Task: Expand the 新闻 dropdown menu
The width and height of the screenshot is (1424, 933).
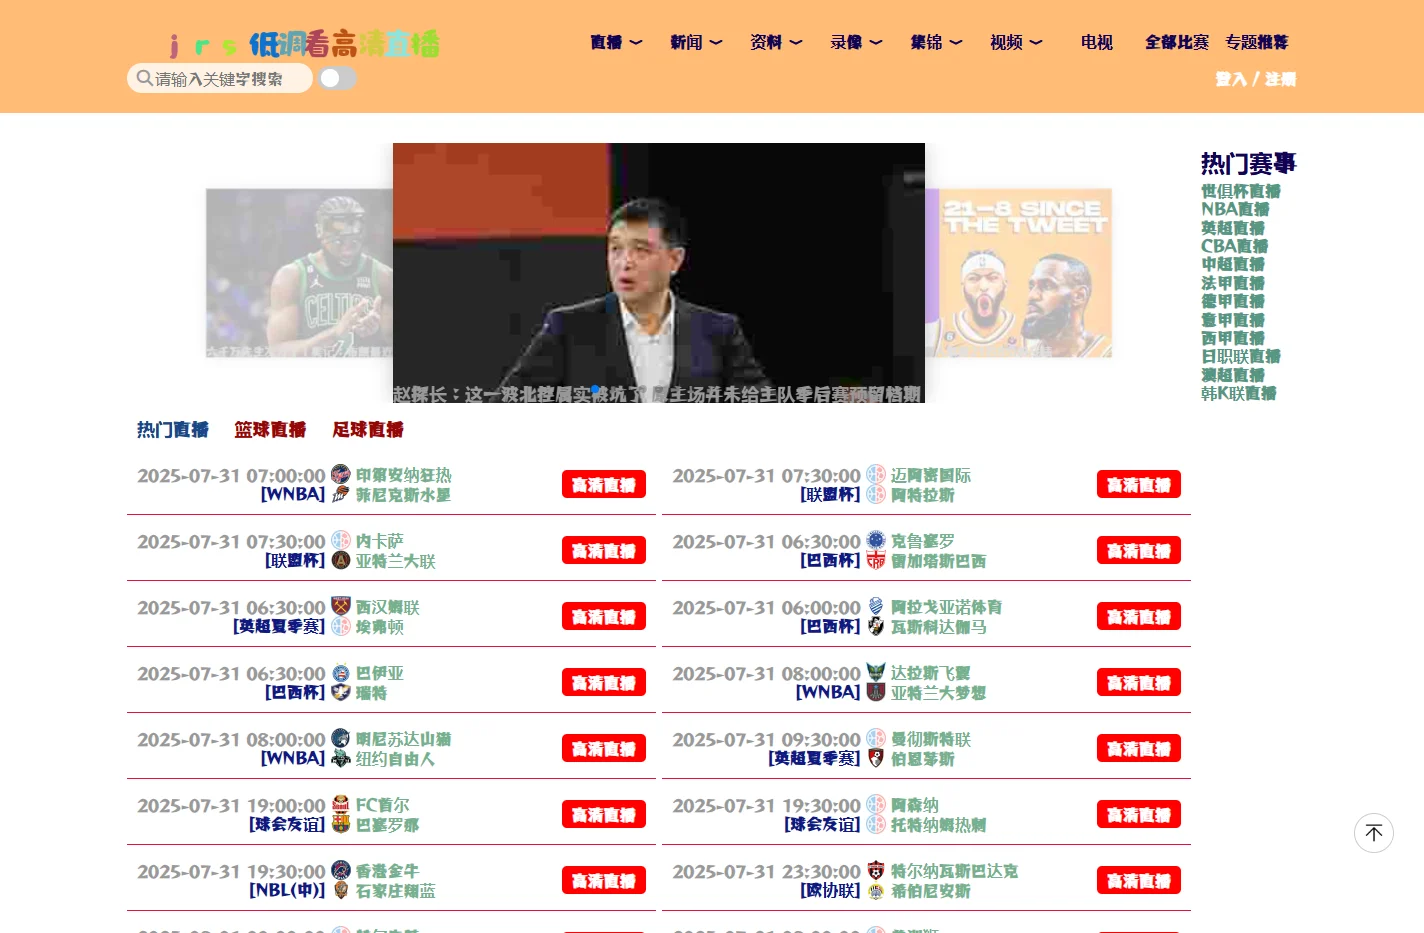Action: click(x=696, y=42)
